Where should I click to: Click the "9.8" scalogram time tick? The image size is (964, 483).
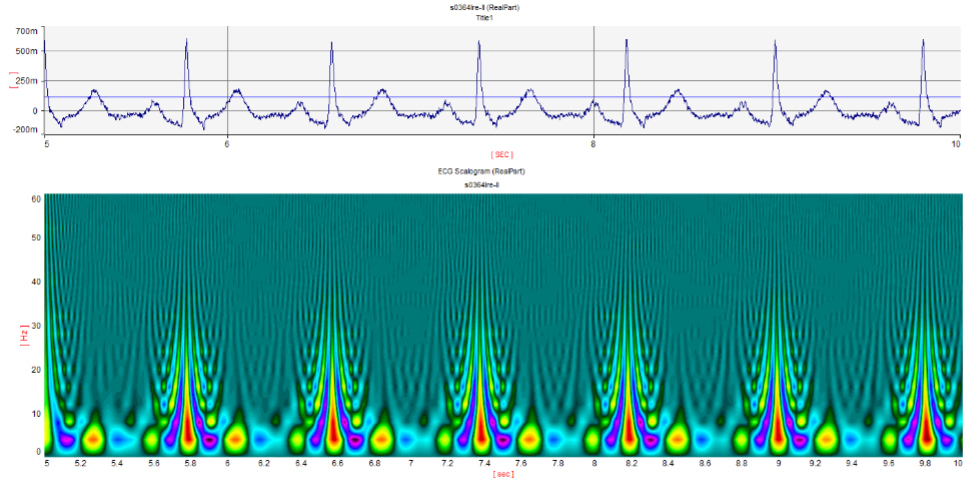point(924,463)
